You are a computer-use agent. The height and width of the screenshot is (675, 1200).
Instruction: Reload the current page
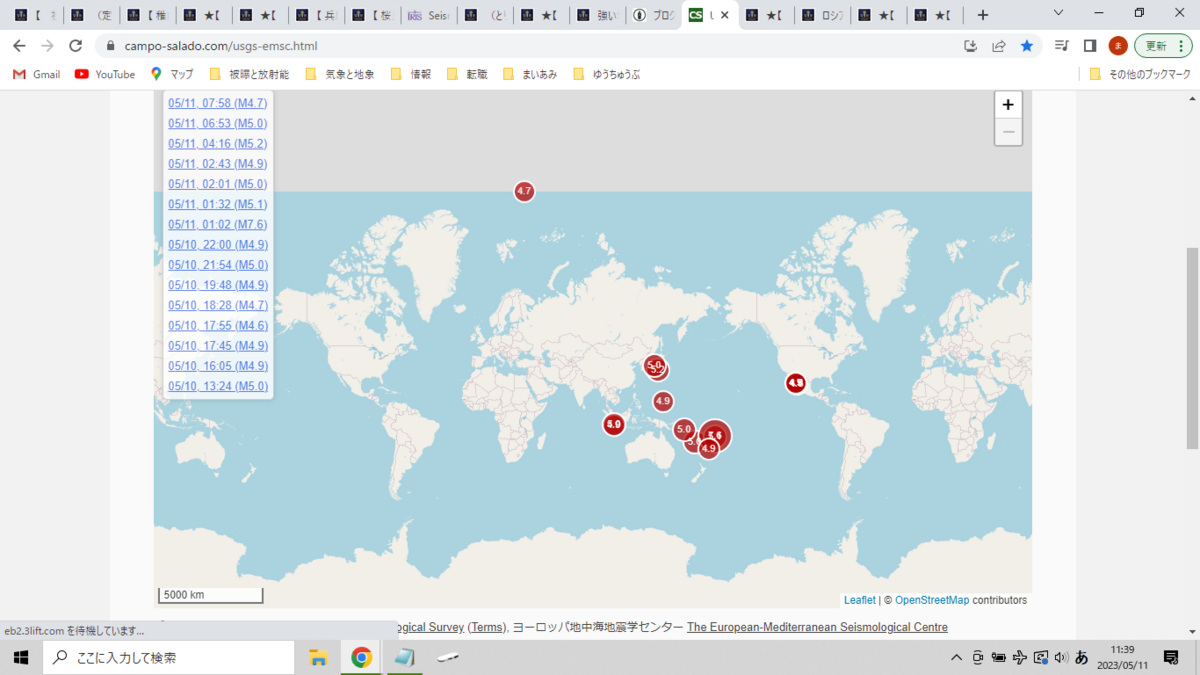coord(75,46)
